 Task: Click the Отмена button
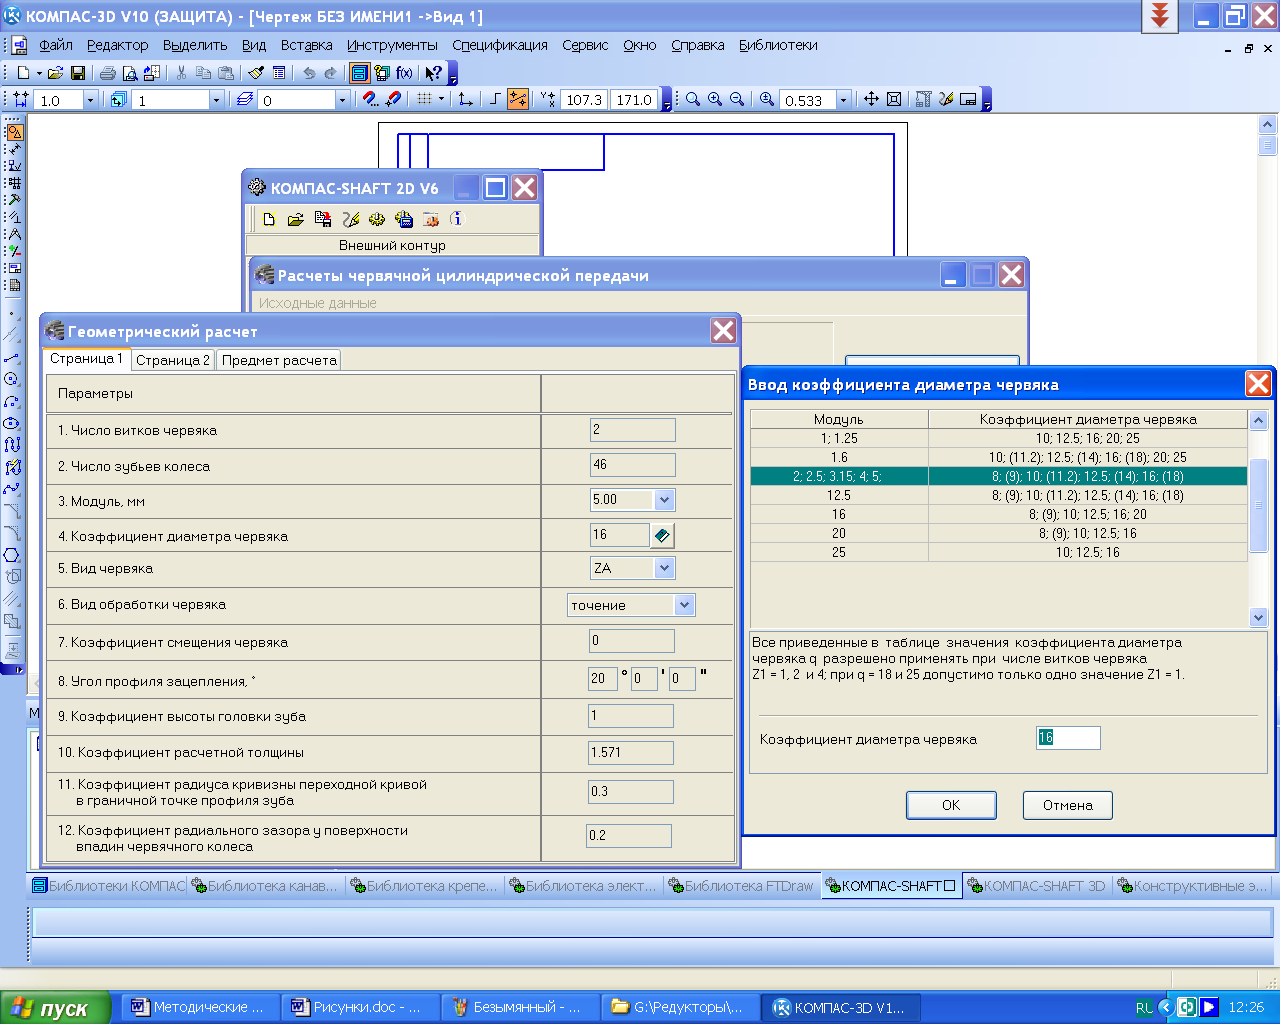pos(1068,805)
